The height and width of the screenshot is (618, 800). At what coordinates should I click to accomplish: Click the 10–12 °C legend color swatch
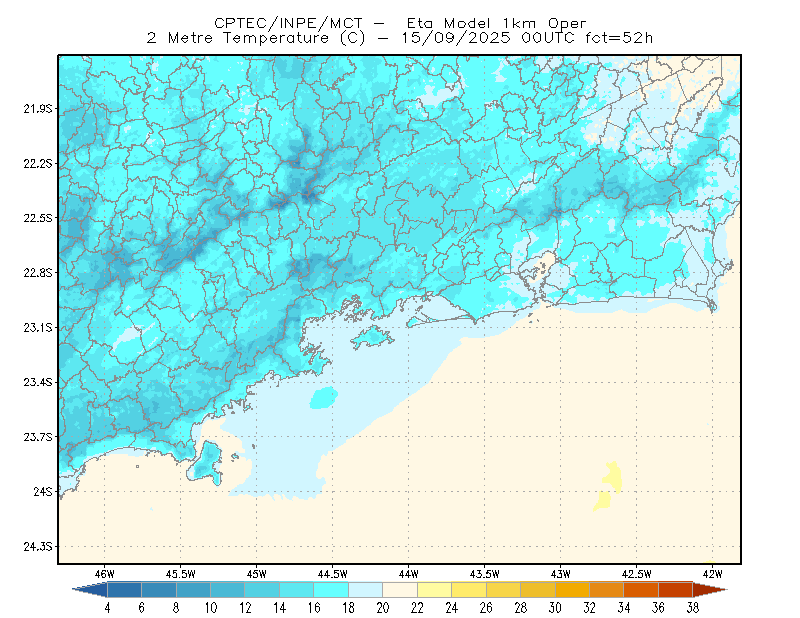(228, 589)
